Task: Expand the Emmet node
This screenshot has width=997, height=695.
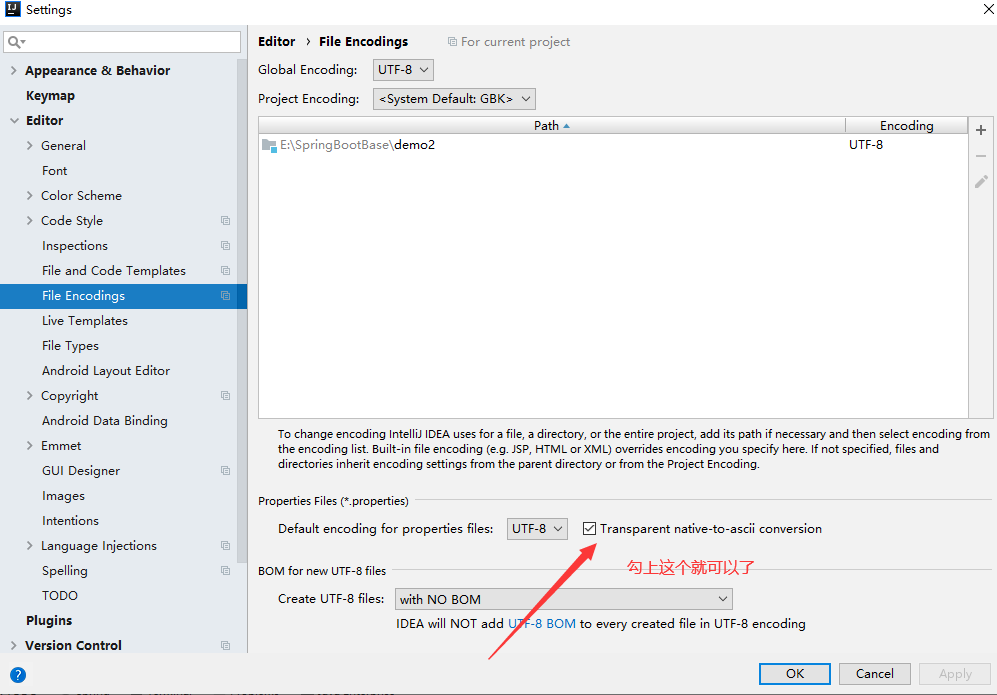Action: pos(29,446)
